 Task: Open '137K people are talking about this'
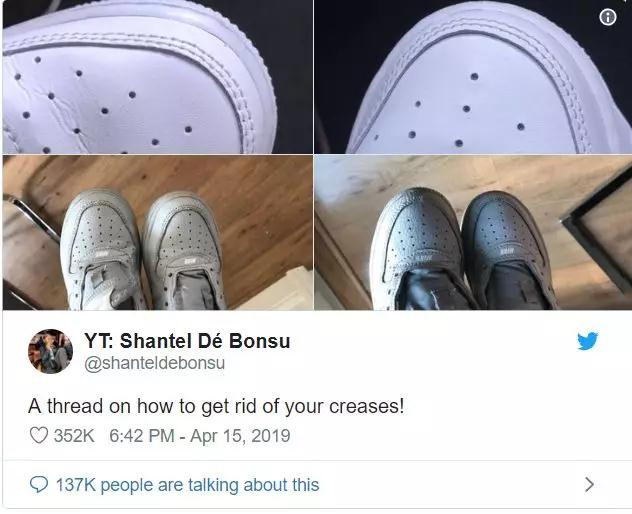(x=187, y=485)
